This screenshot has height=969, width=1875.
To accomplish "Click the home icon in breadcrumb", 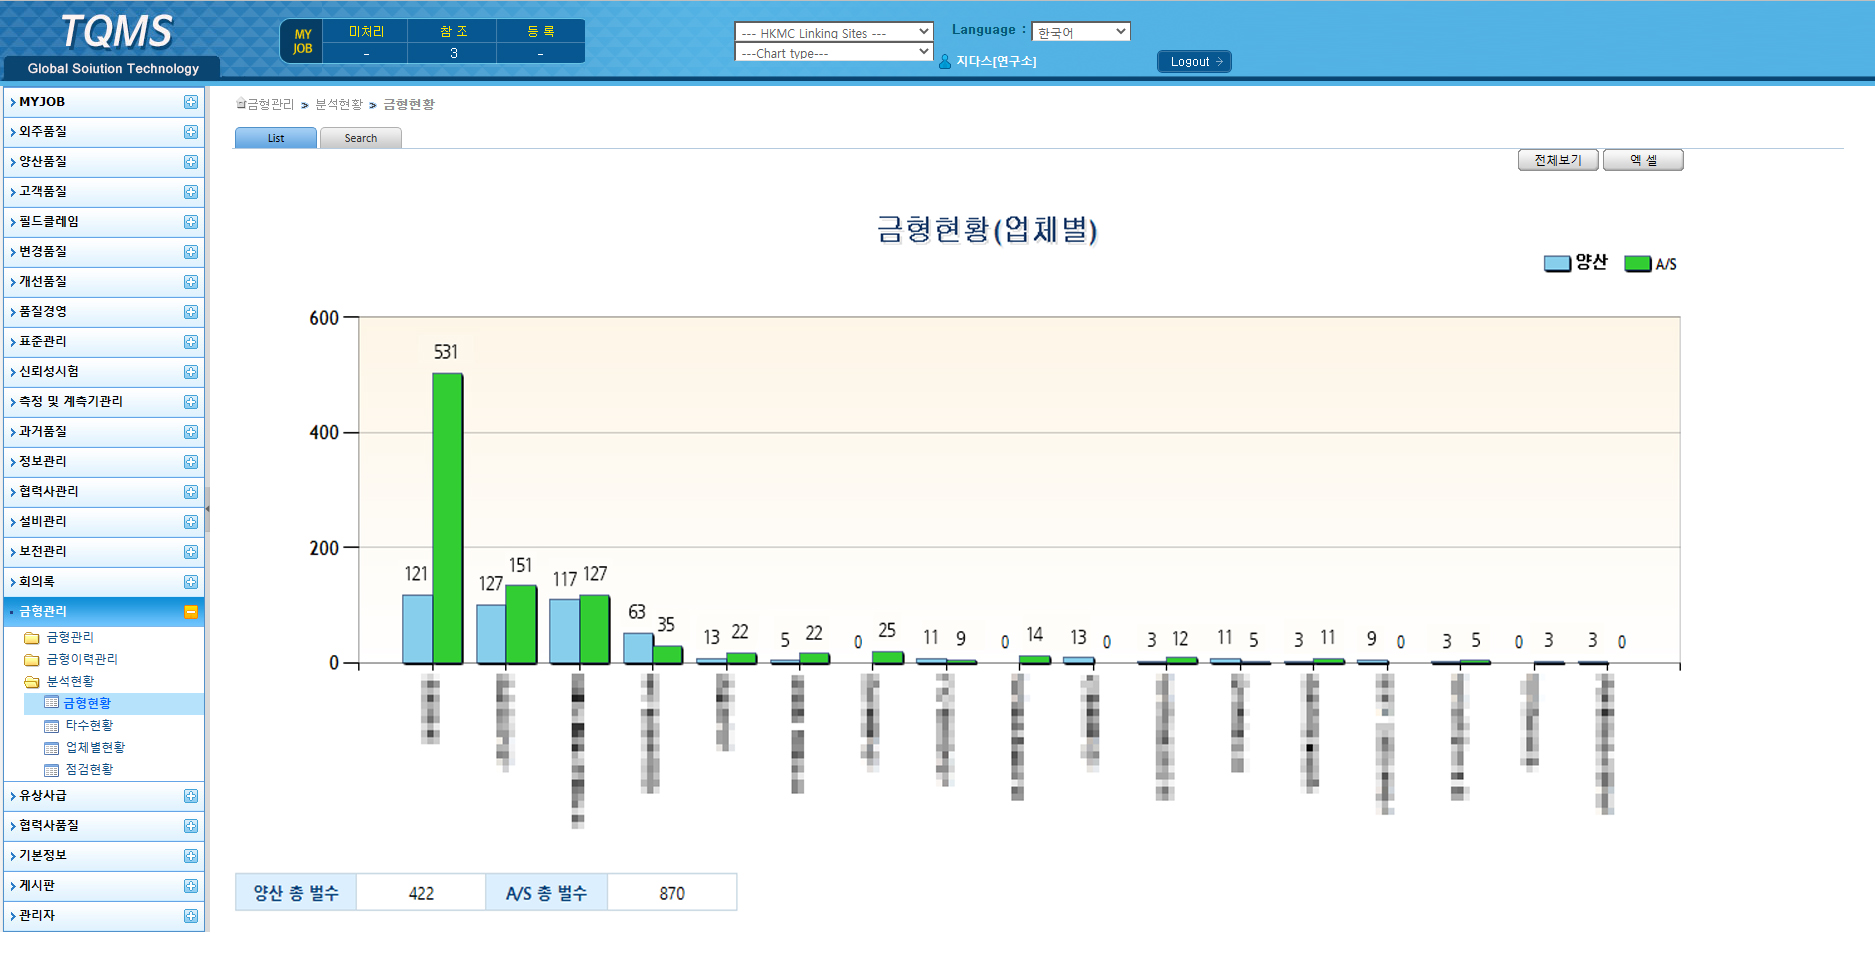I will (x=241, y=104).
